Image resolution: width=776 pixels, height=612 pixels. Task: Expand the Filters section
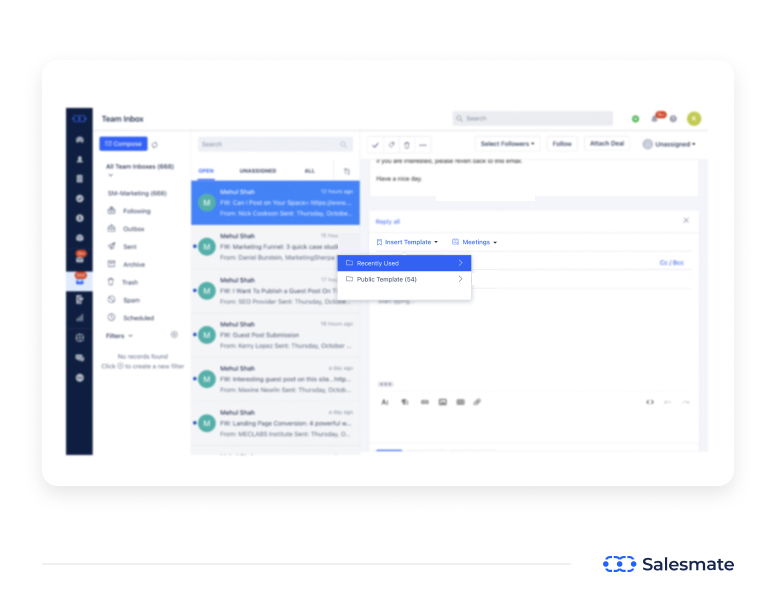[119, 335]
